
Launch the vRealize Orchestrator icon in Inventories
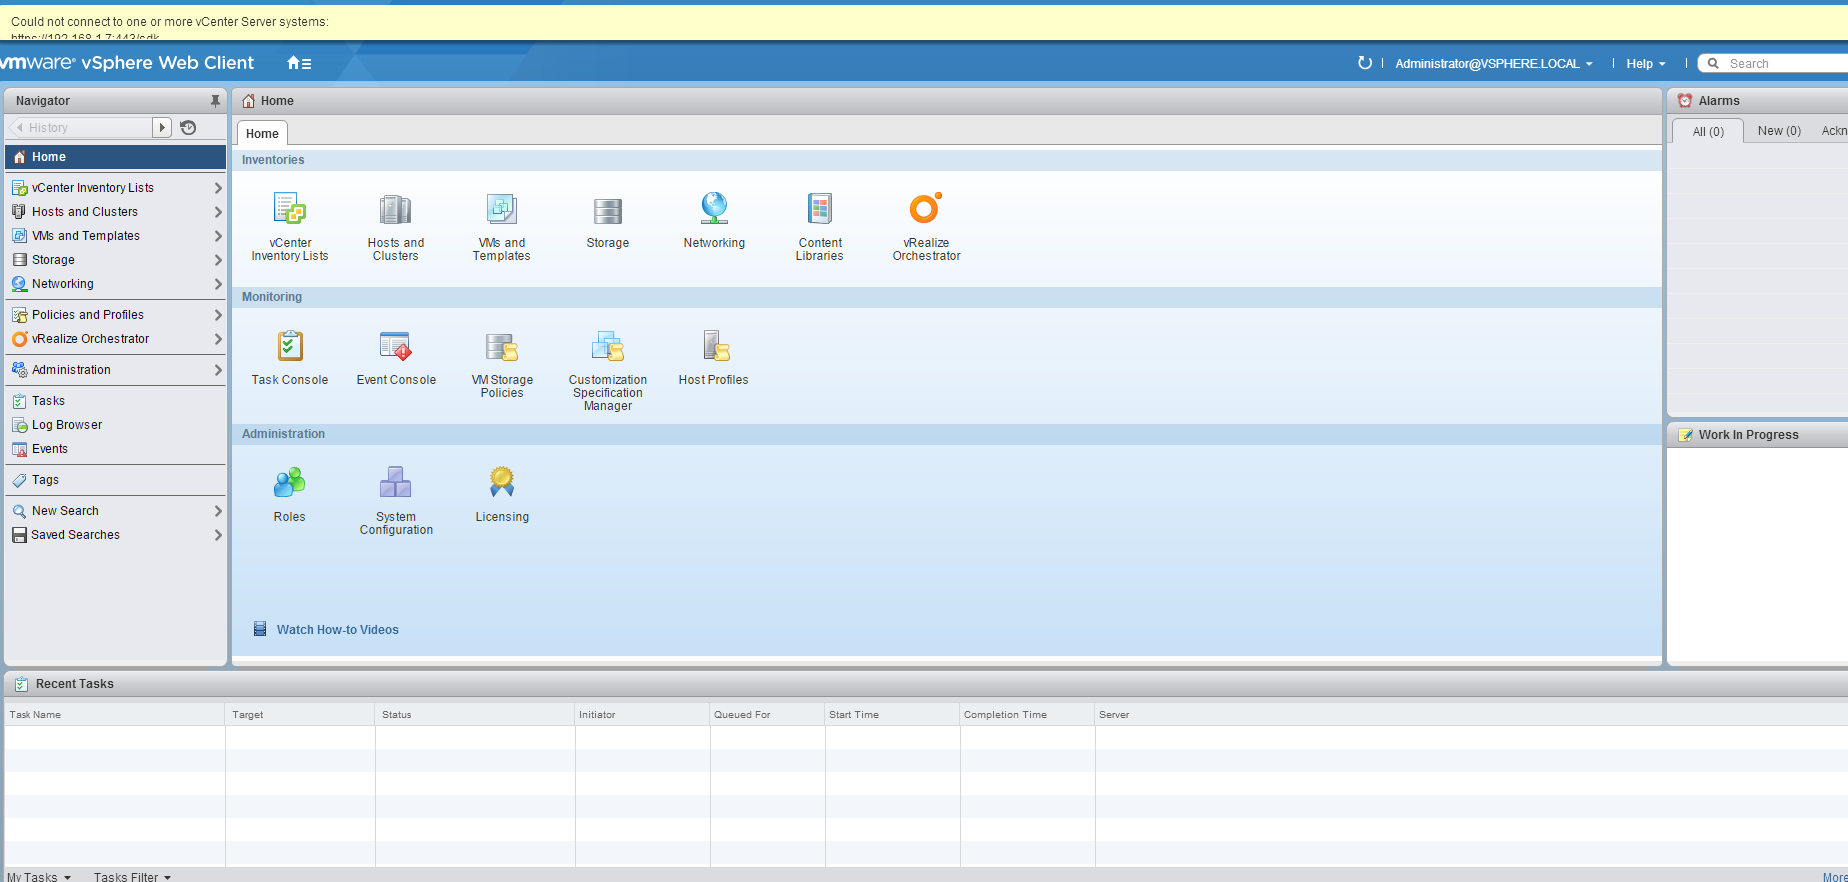(925, 207)
